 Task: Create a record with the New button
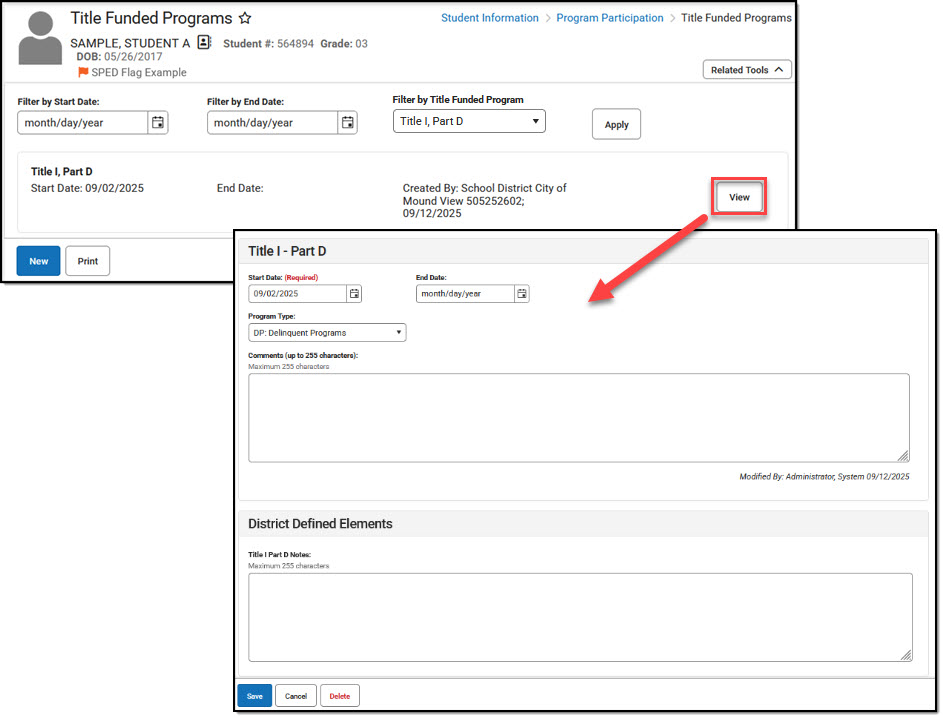point(38,260)
